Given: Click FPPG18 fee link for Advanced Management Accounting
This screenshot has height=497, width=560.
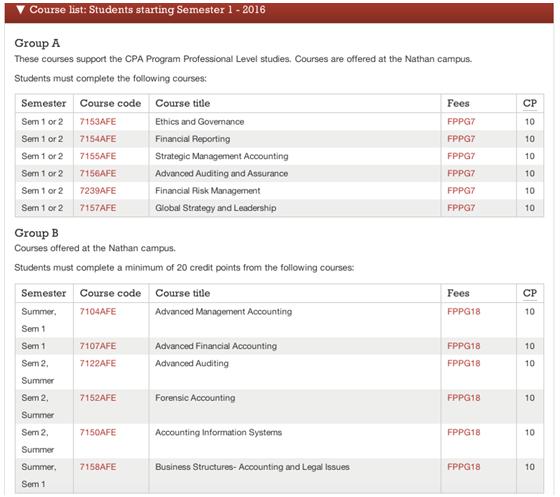Looking at the screenshot, I should pos(464,312).
